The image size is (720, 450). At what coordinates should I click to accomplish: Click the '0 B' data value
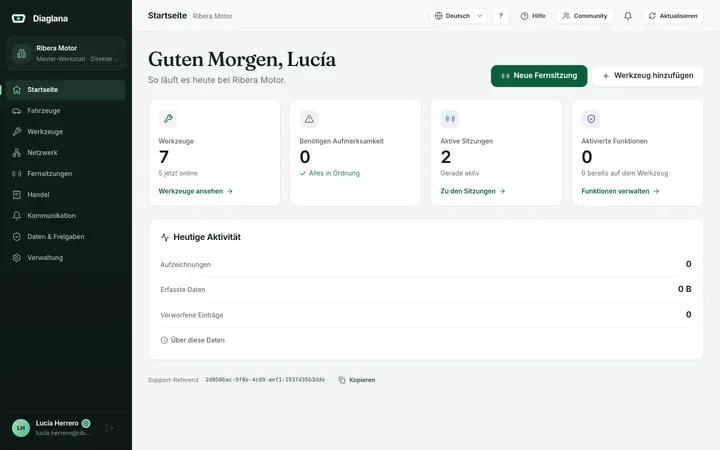pyautogui.click(x=685, y=289)
